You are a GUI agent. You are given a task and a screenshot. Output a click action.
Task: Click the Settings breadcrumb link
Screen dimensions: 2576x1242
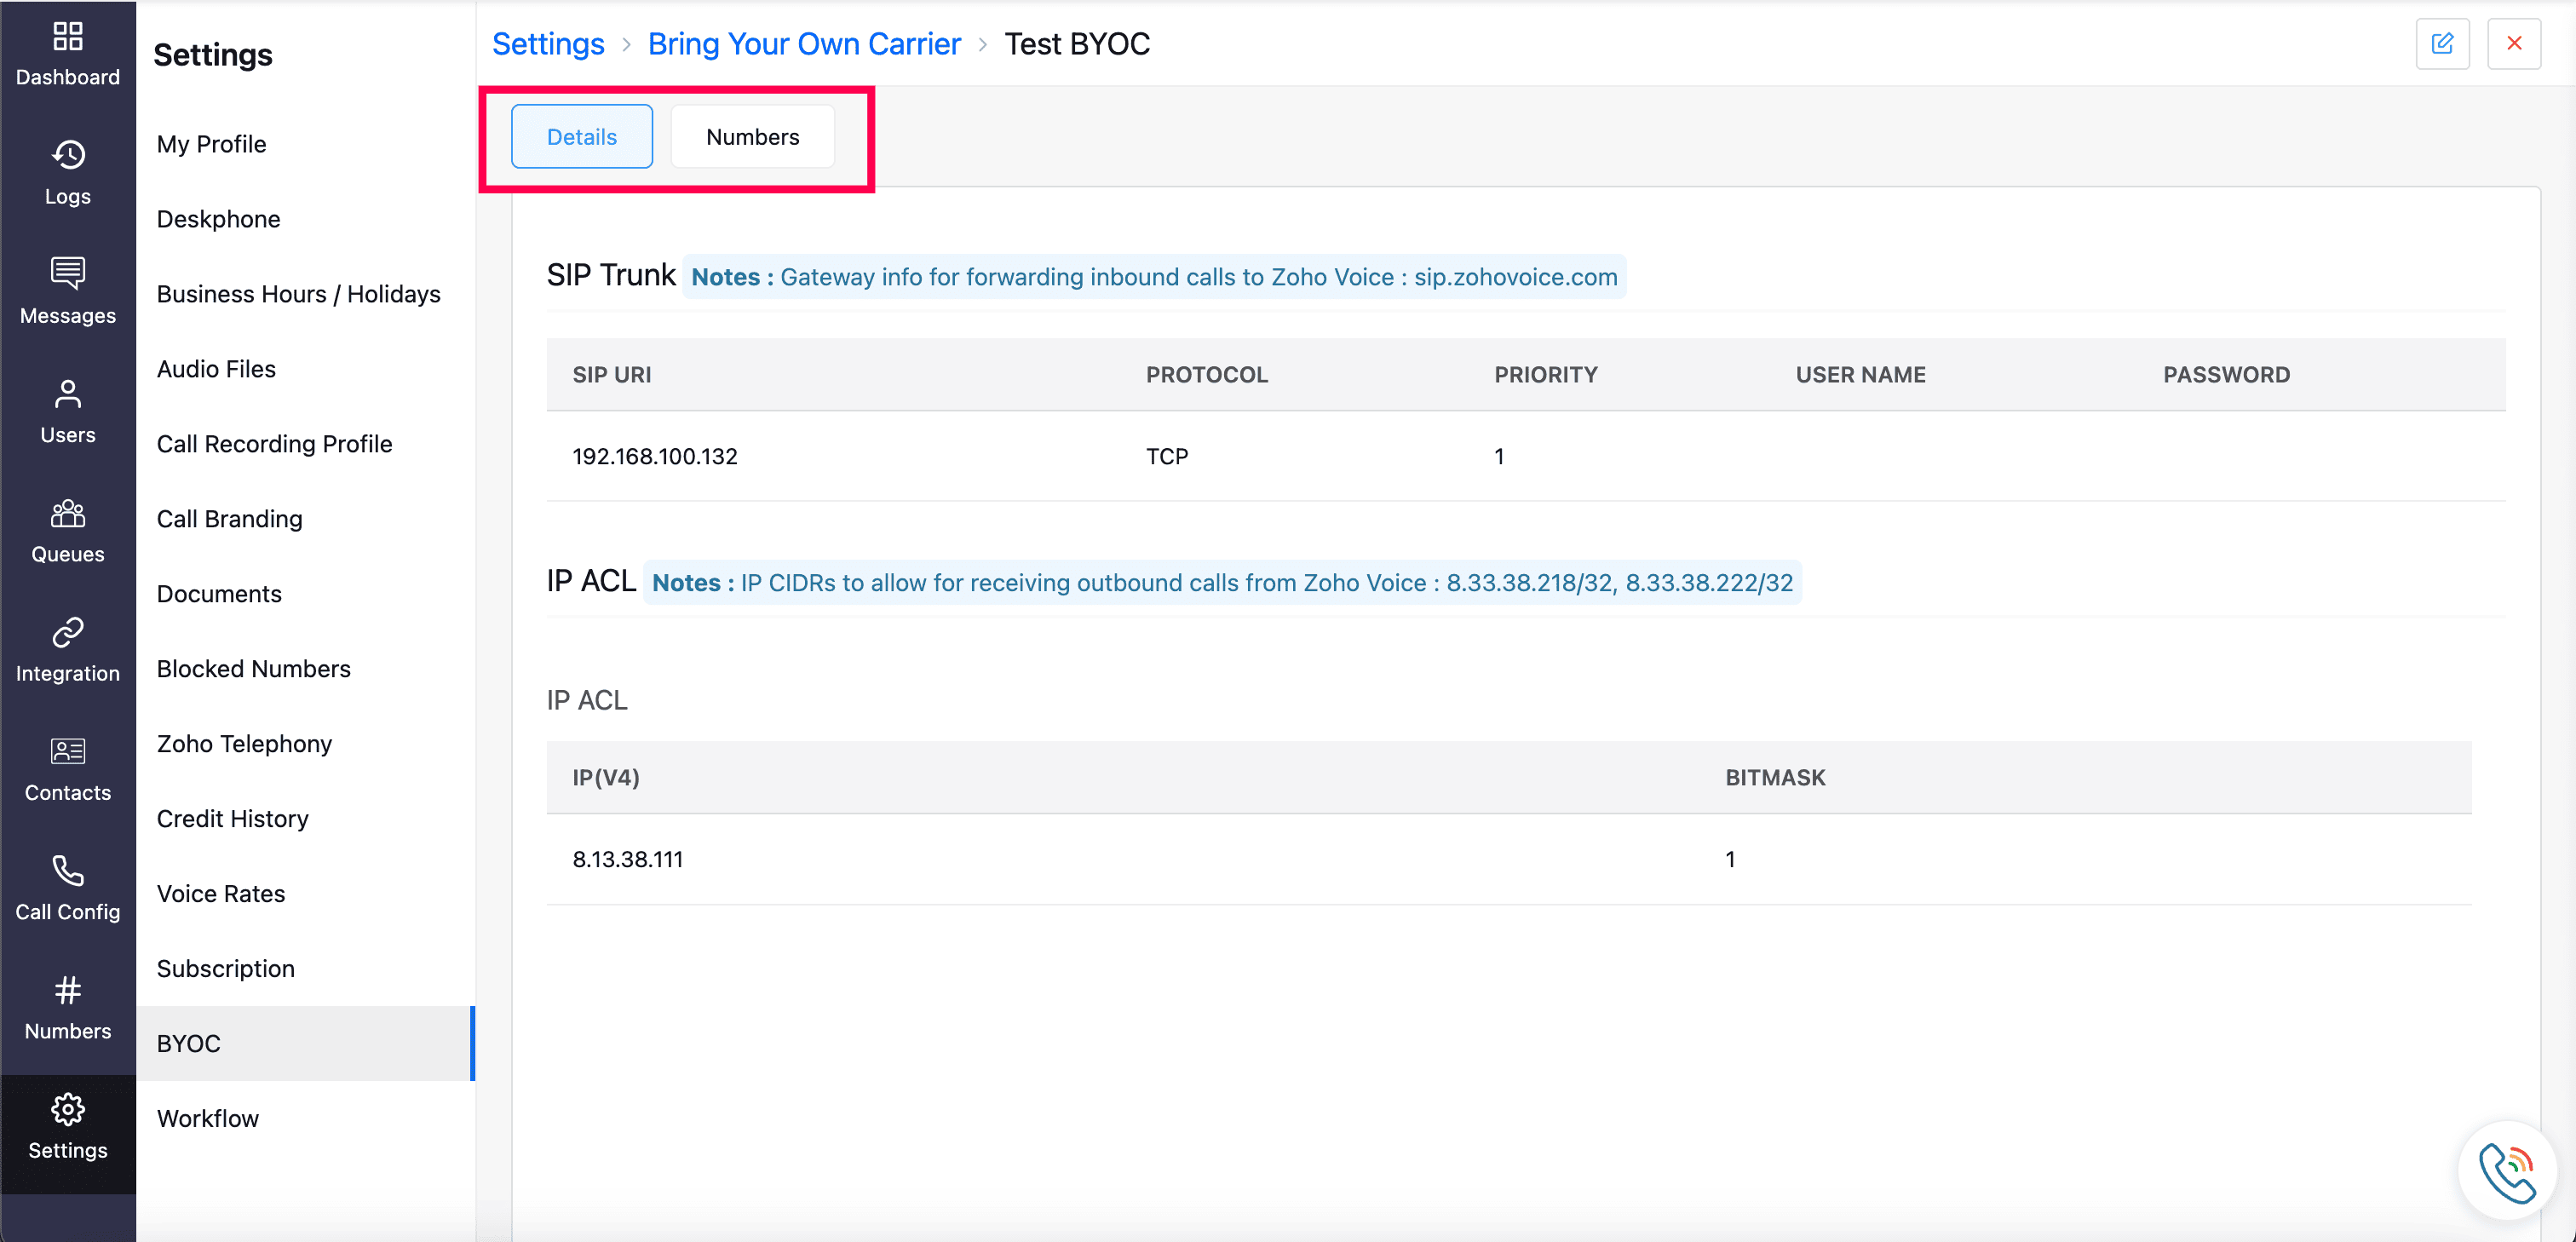tap(548, 44)
